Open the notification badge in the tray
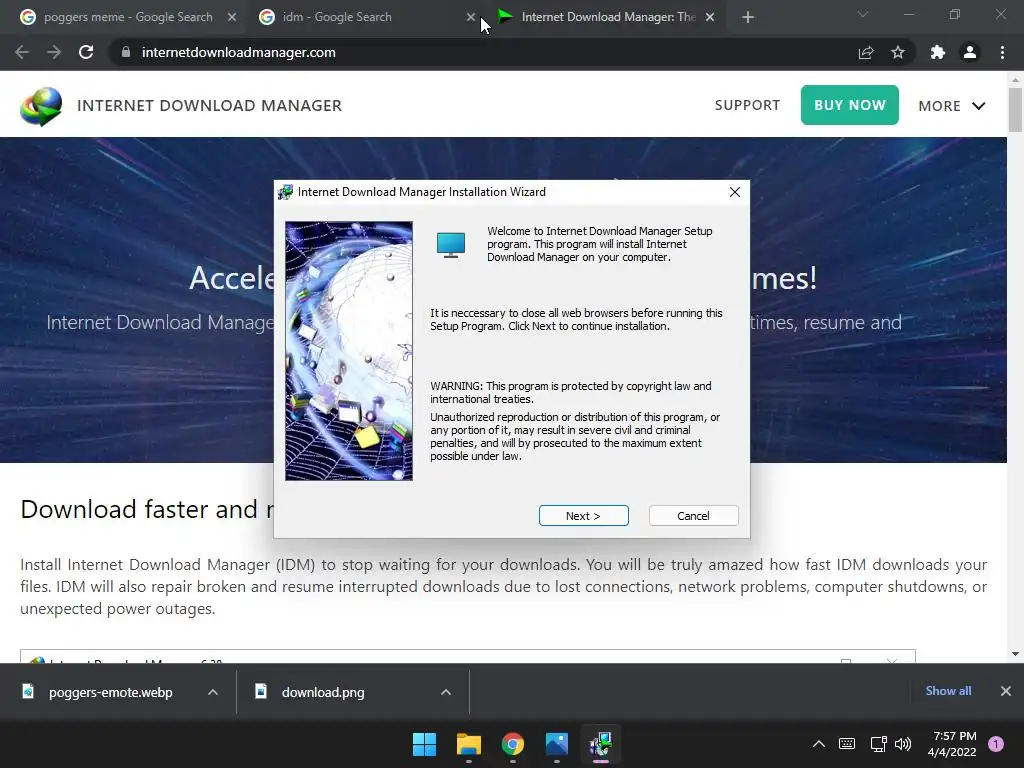 (996, 744)
